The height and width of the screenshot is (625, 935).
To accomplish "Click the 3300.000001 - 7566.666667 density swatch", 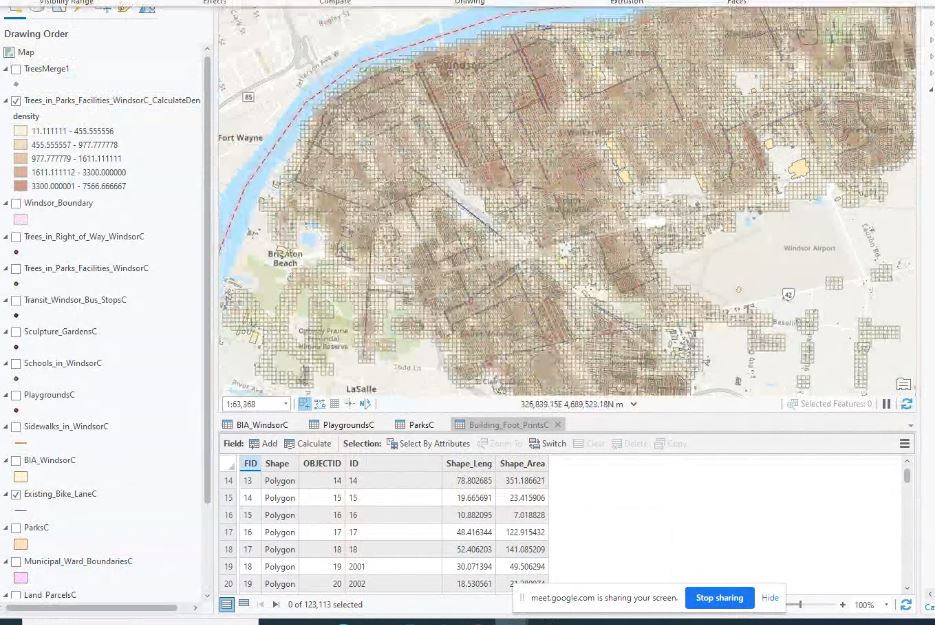I will click(x=20, y=186).
